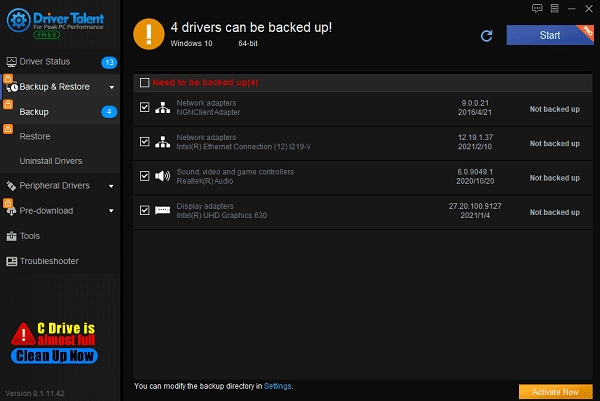Click the Peripheral Drivers USB icon
This screenshot has height=401, width=600.
pos(11,186)
